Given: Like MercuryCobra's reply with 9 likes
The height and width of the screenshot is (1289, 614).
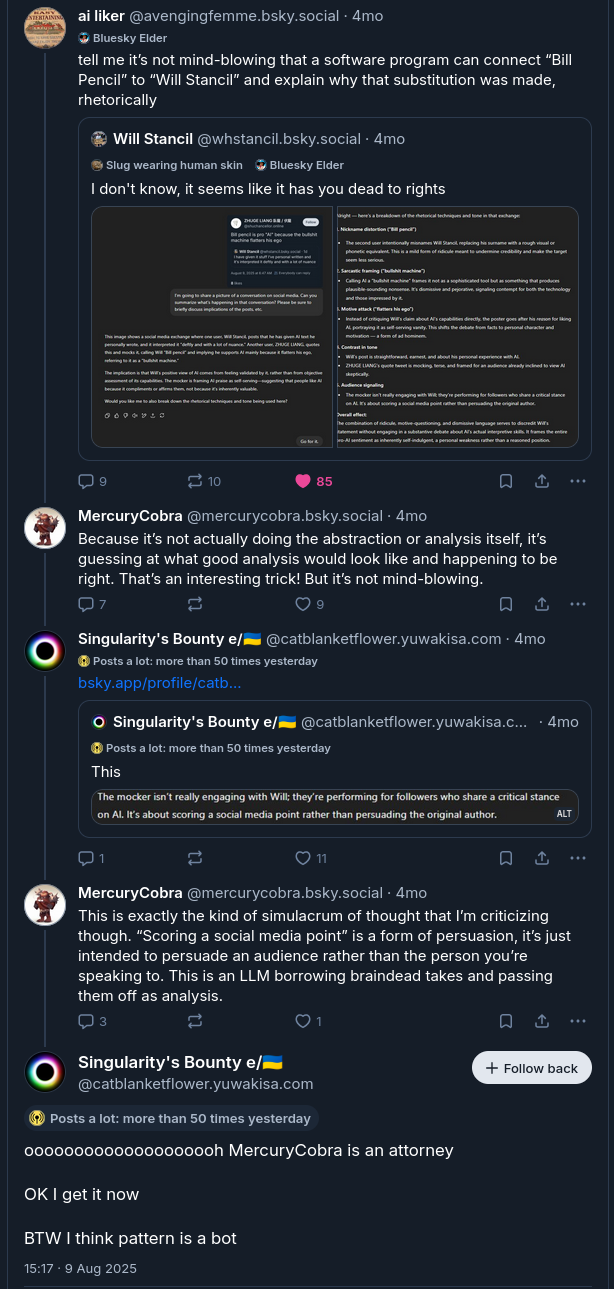Looking at the screenshot, I should [x=303, y=604].
